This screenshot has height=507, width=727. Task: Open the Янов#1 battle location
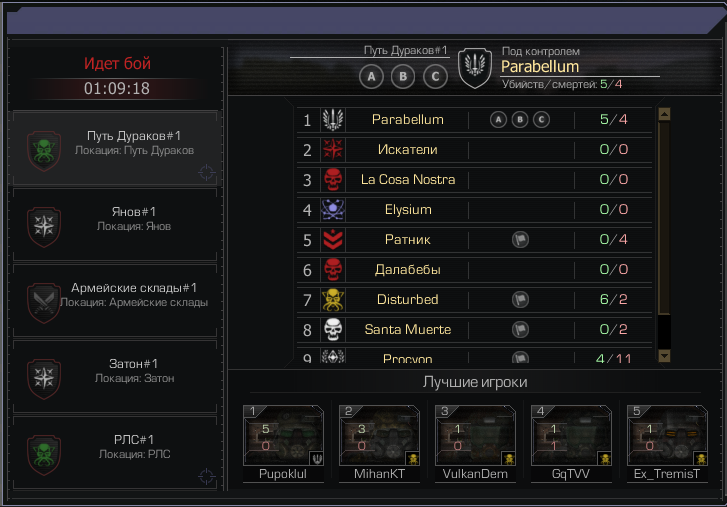115,224
